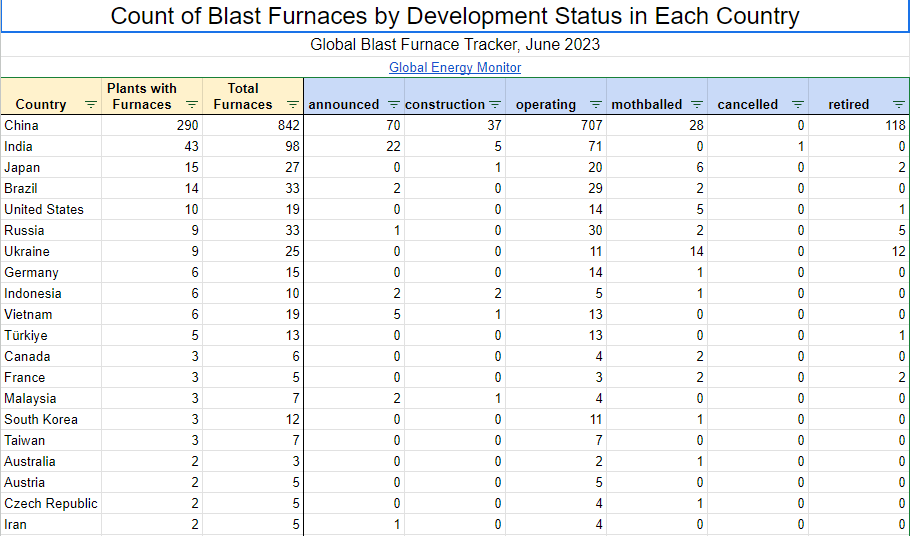
Task: Click Germany's total furnaces value 15
Action: pyautogui.click(x=292, y=272)
